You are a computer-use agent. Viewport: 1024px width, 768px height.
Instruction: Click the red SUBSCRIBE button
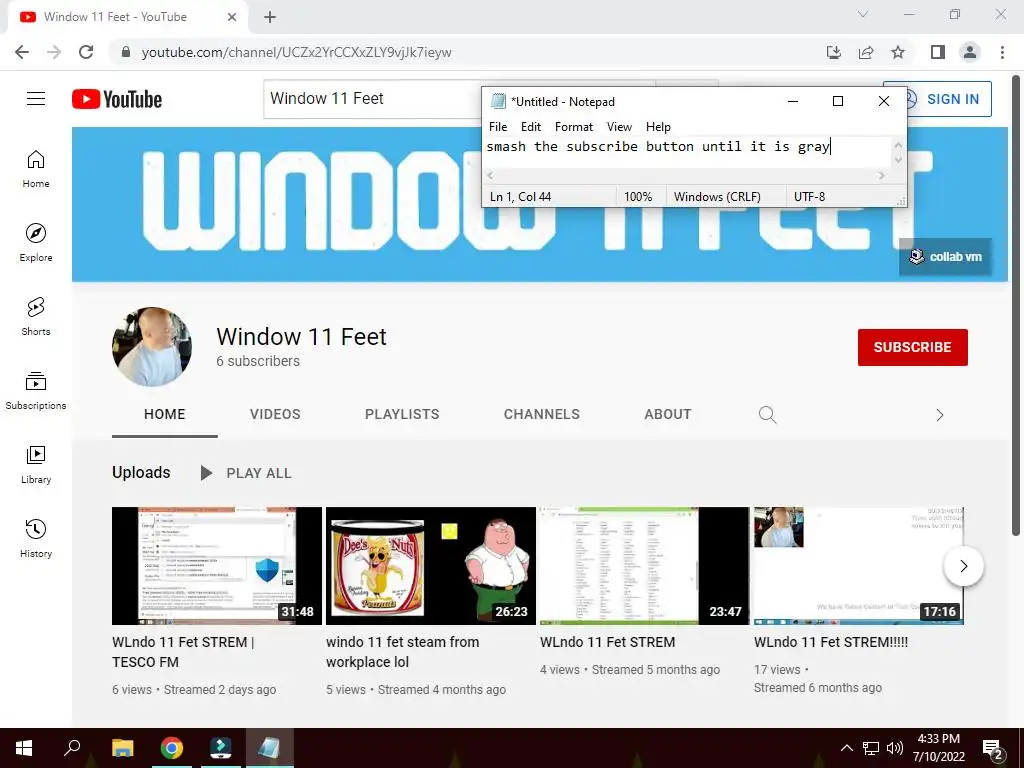point(912,347)
